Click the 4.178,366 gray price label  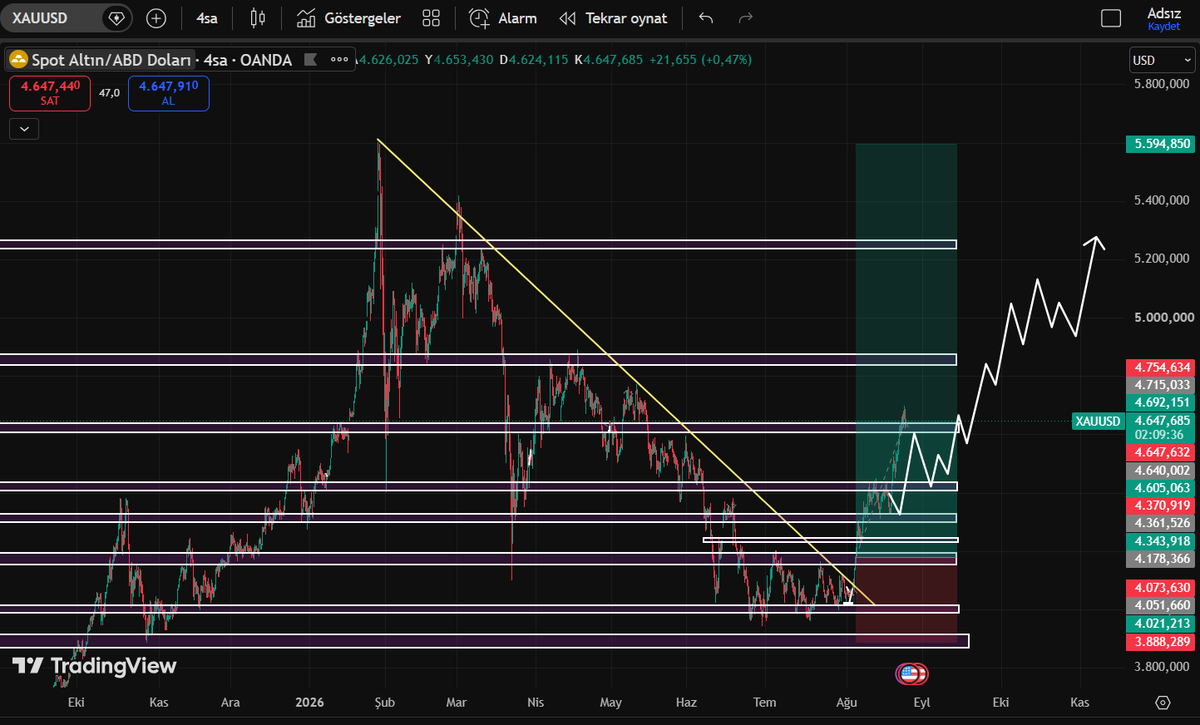1161,559
